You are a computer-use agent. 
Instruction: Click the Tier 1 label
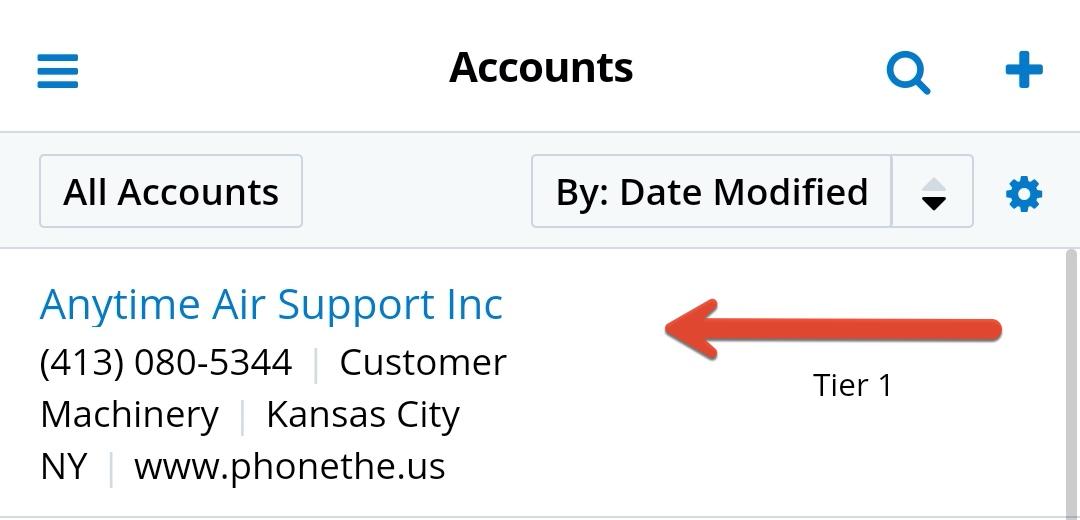click(852, 385)
